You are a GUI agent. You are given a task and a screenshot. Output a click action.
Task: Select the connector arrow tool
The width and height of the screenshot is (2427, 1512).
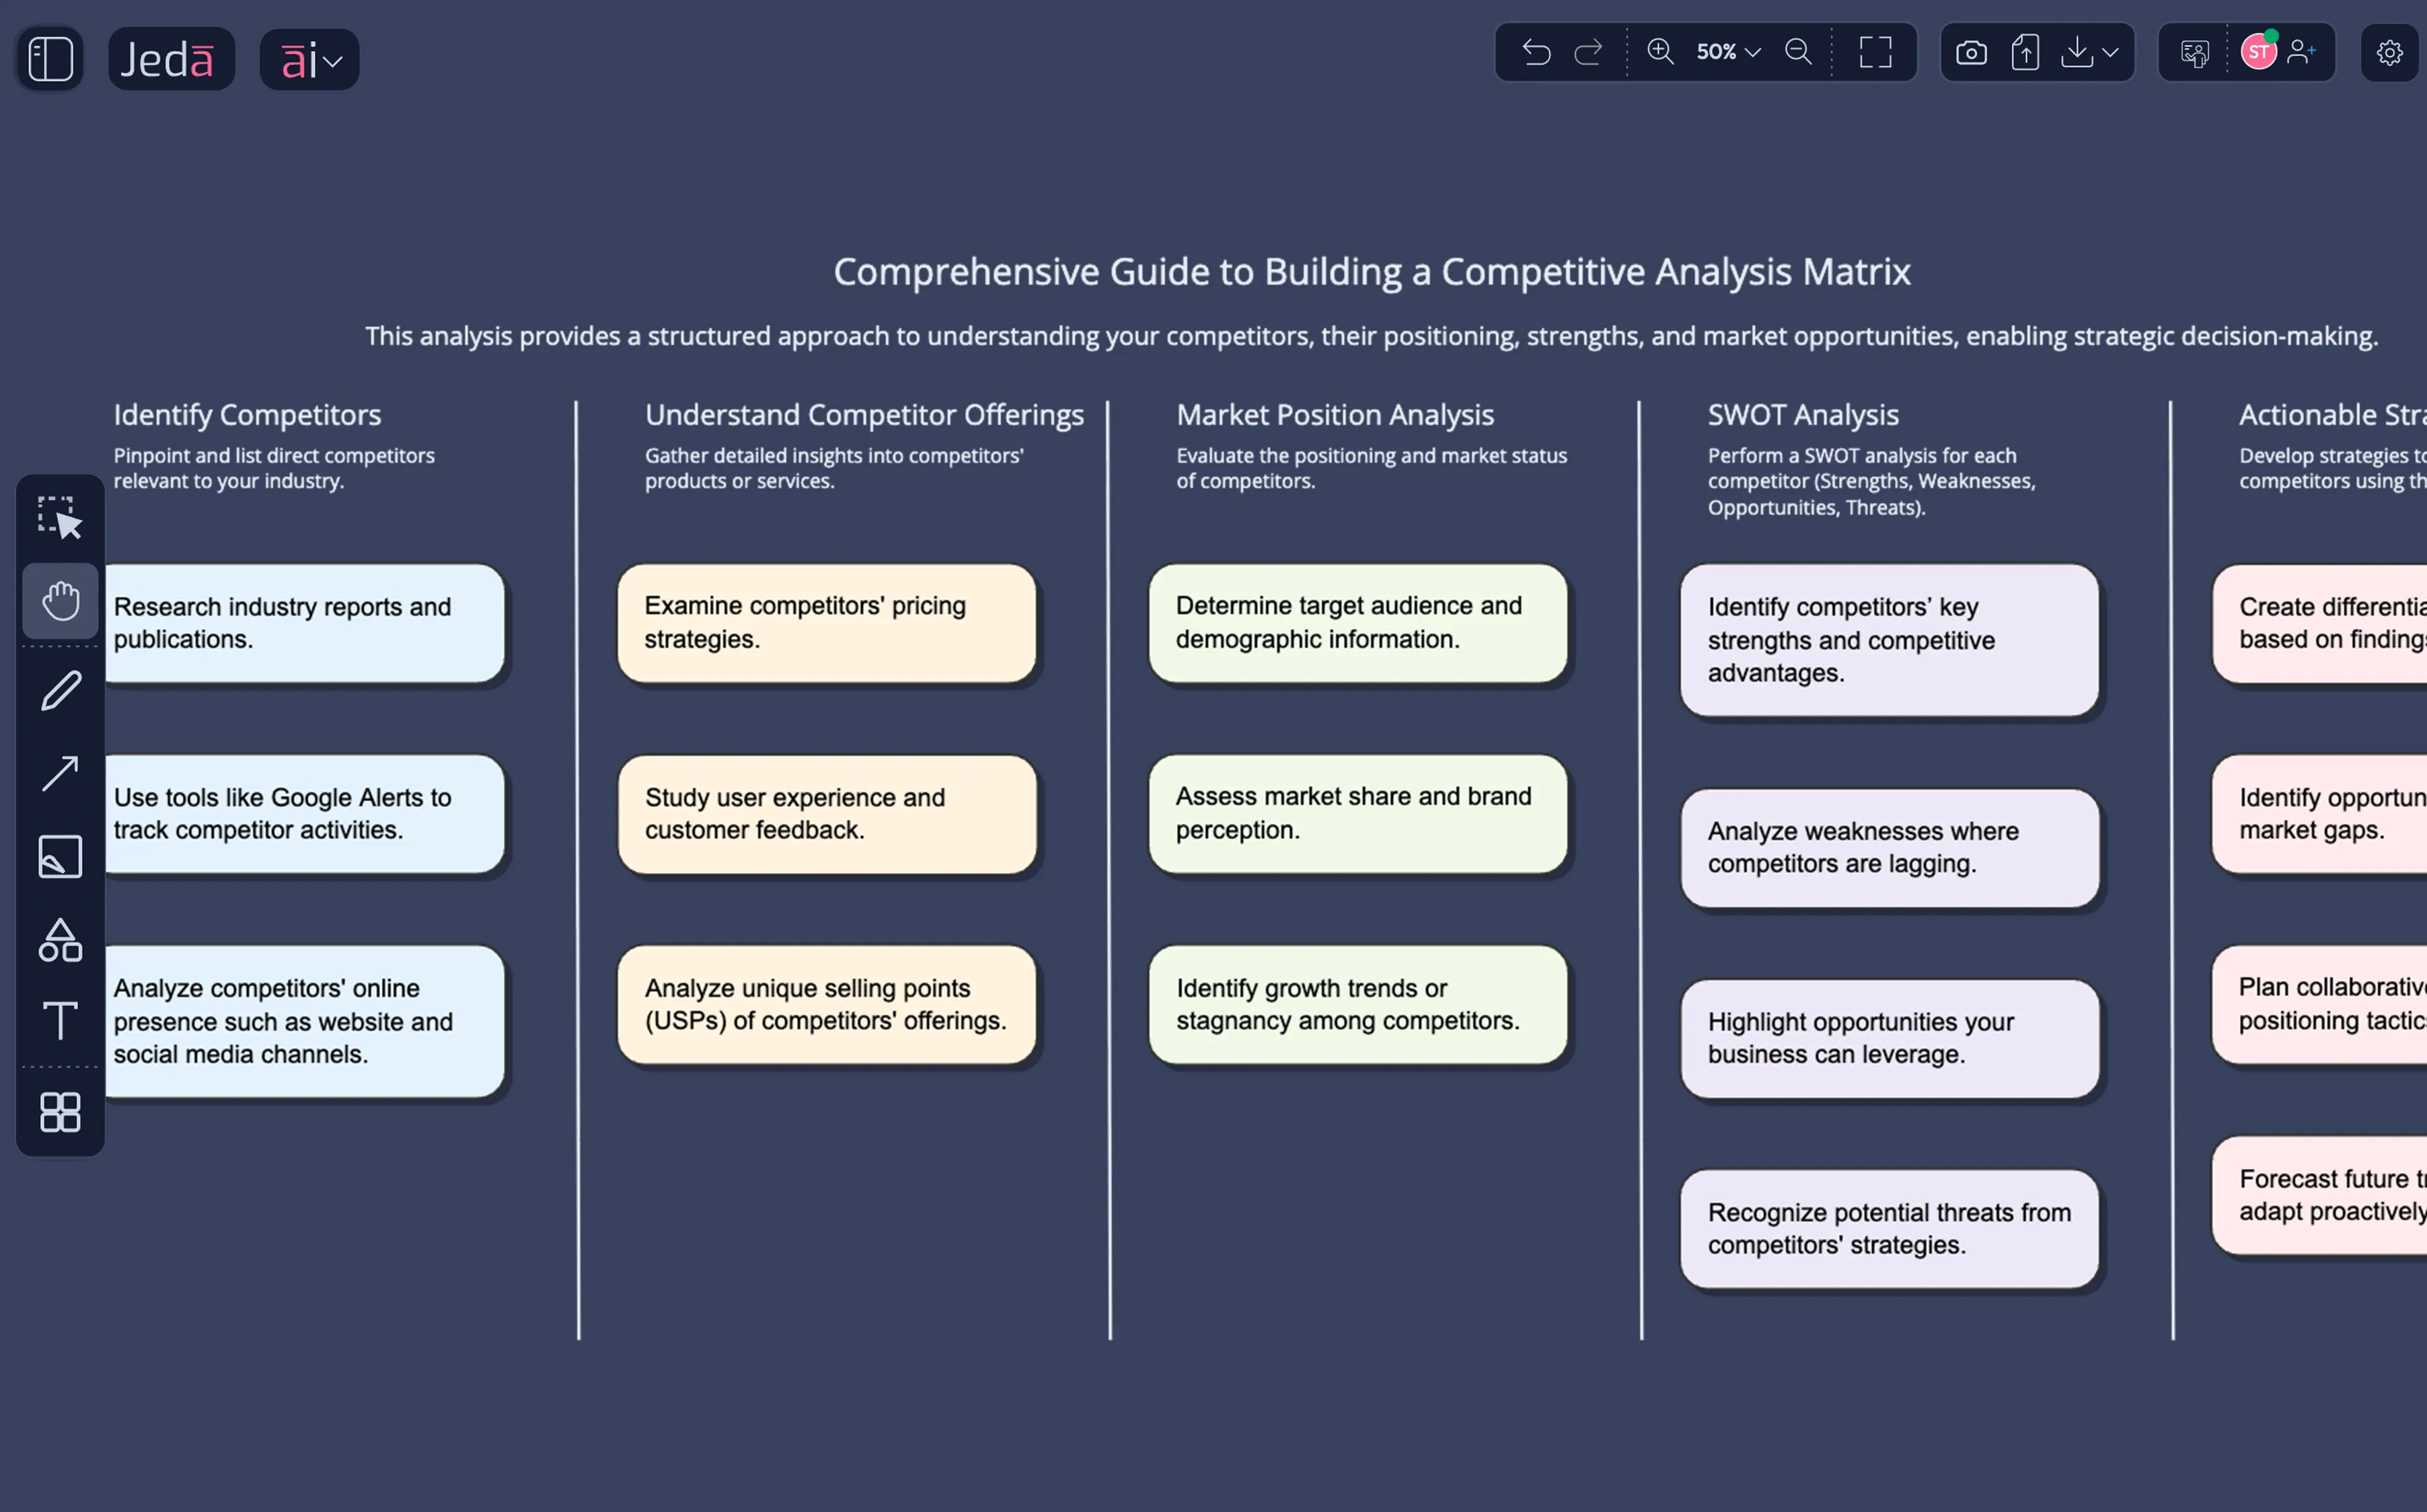(x=60, y=773)
